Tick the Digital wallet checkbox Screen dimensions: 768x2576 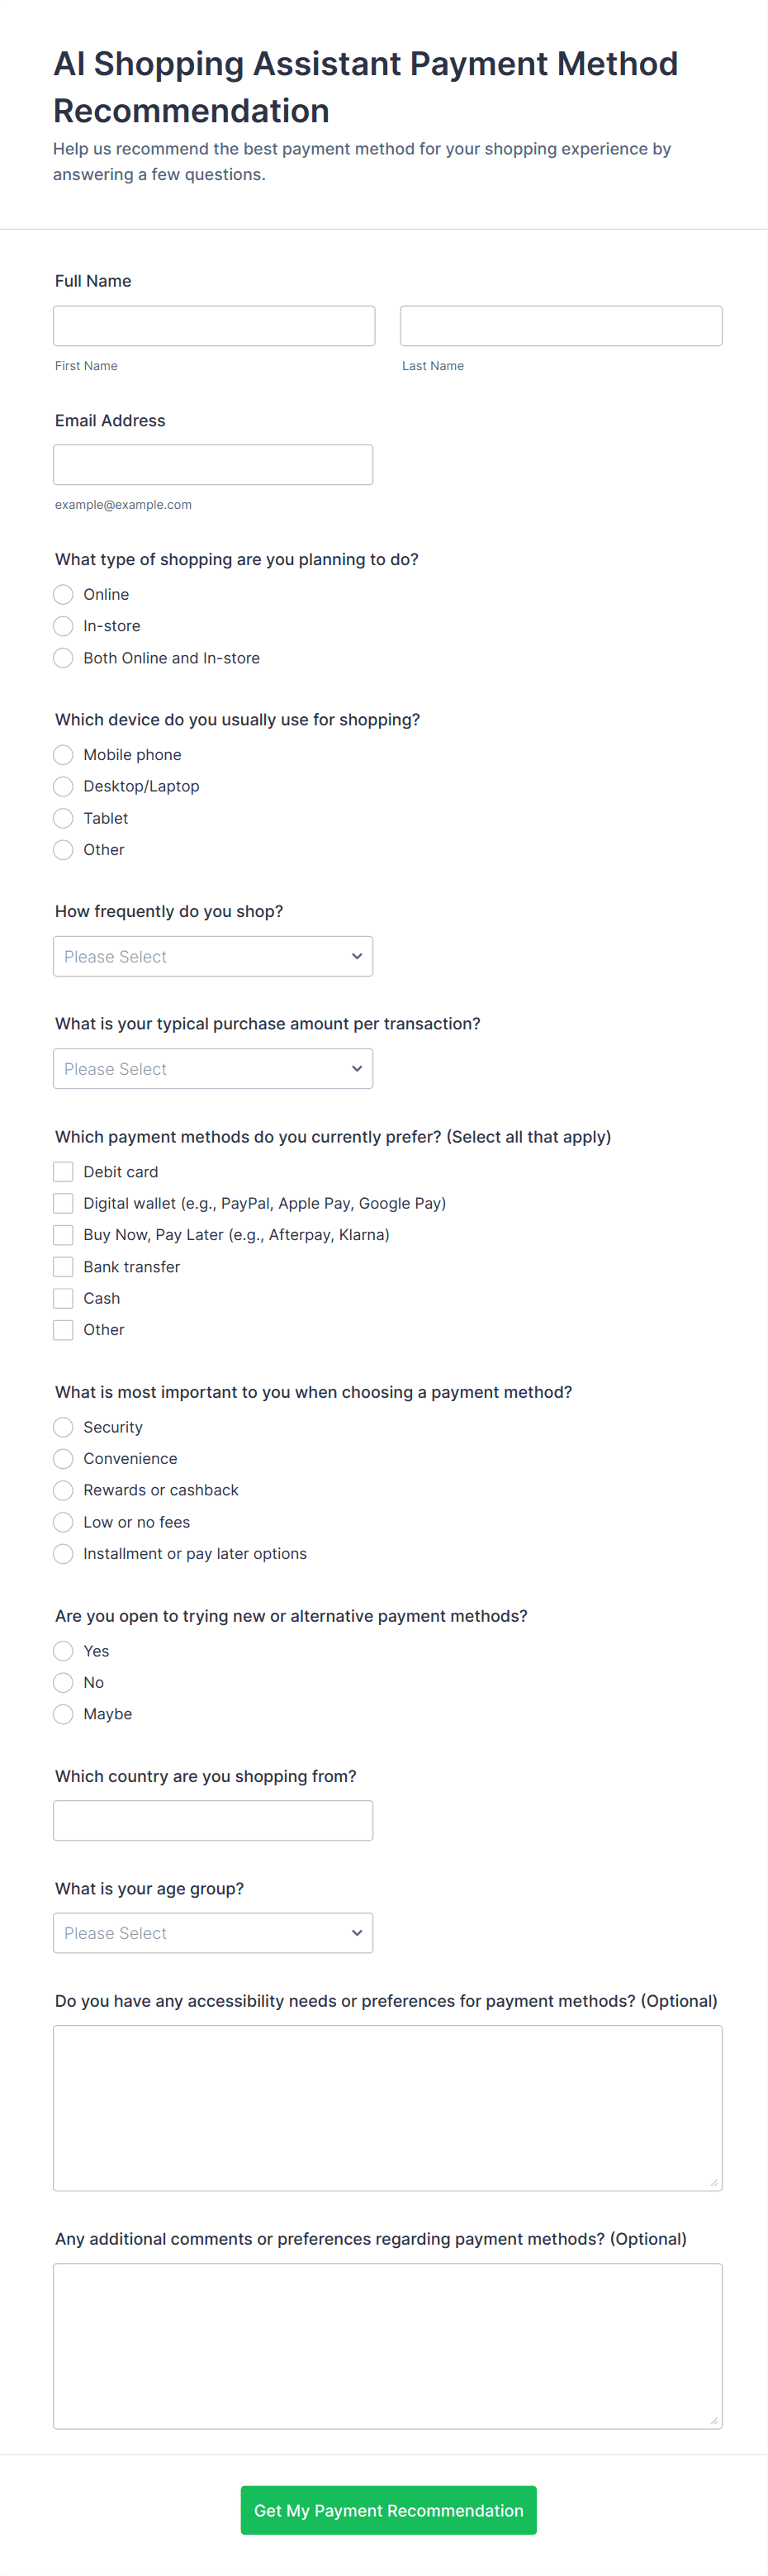pos(63,1203)
